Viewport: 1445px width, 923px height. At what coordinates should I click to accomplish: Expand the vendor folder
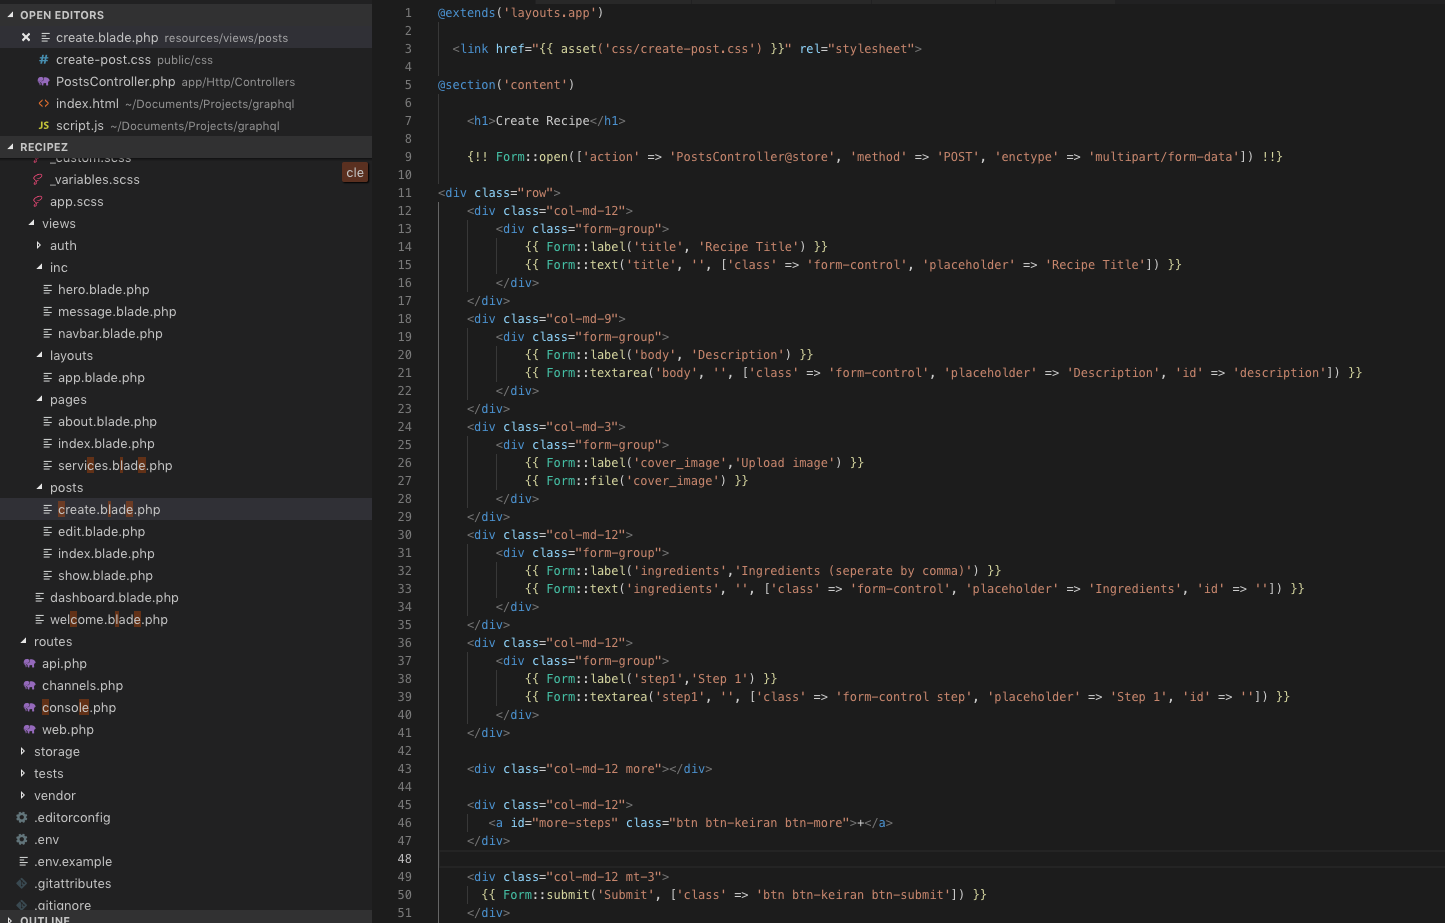[23, 796]
